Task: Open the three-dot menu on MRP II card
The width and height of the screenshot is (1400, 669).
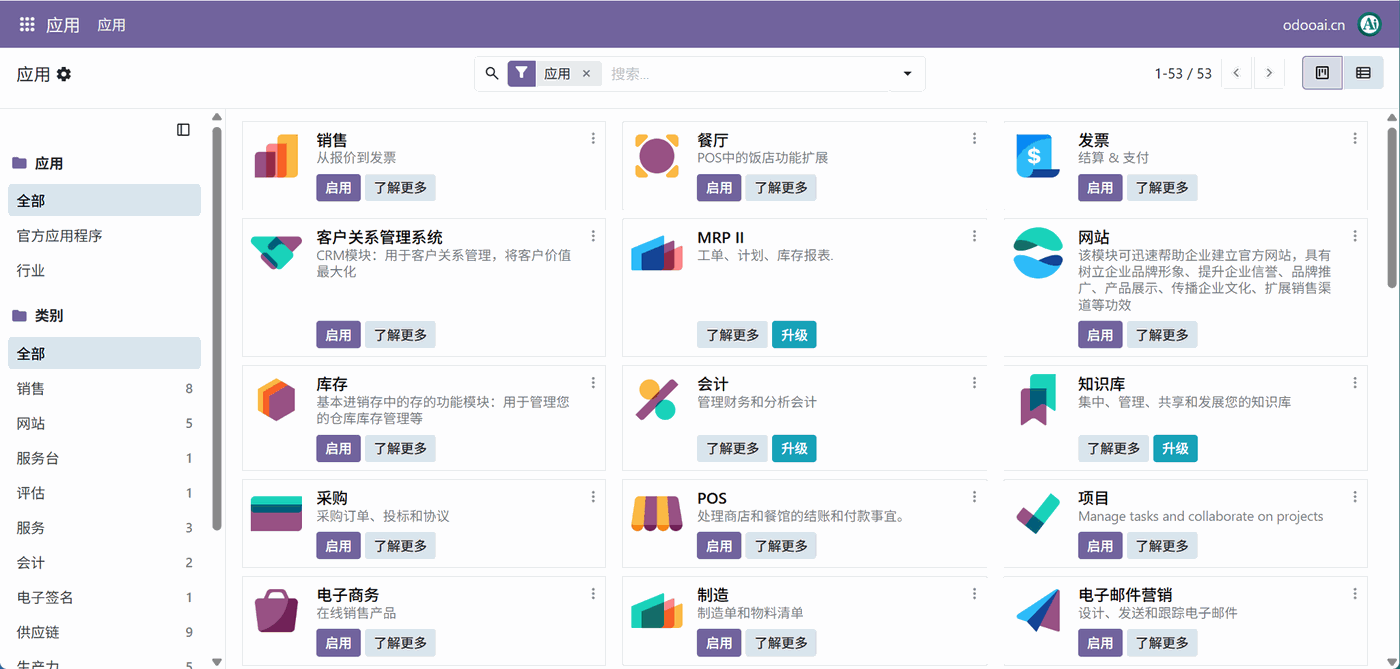Action: [x=974, y=236]
